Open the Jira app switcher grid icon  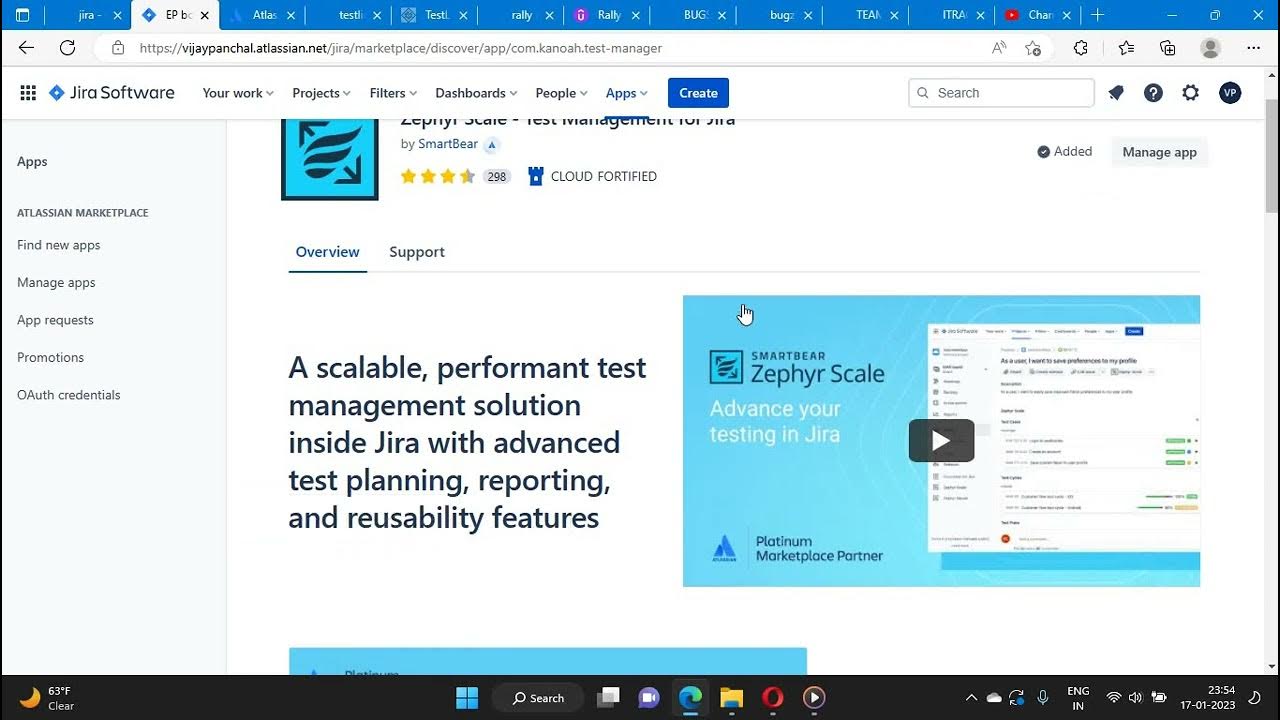(x=28, y=93)
